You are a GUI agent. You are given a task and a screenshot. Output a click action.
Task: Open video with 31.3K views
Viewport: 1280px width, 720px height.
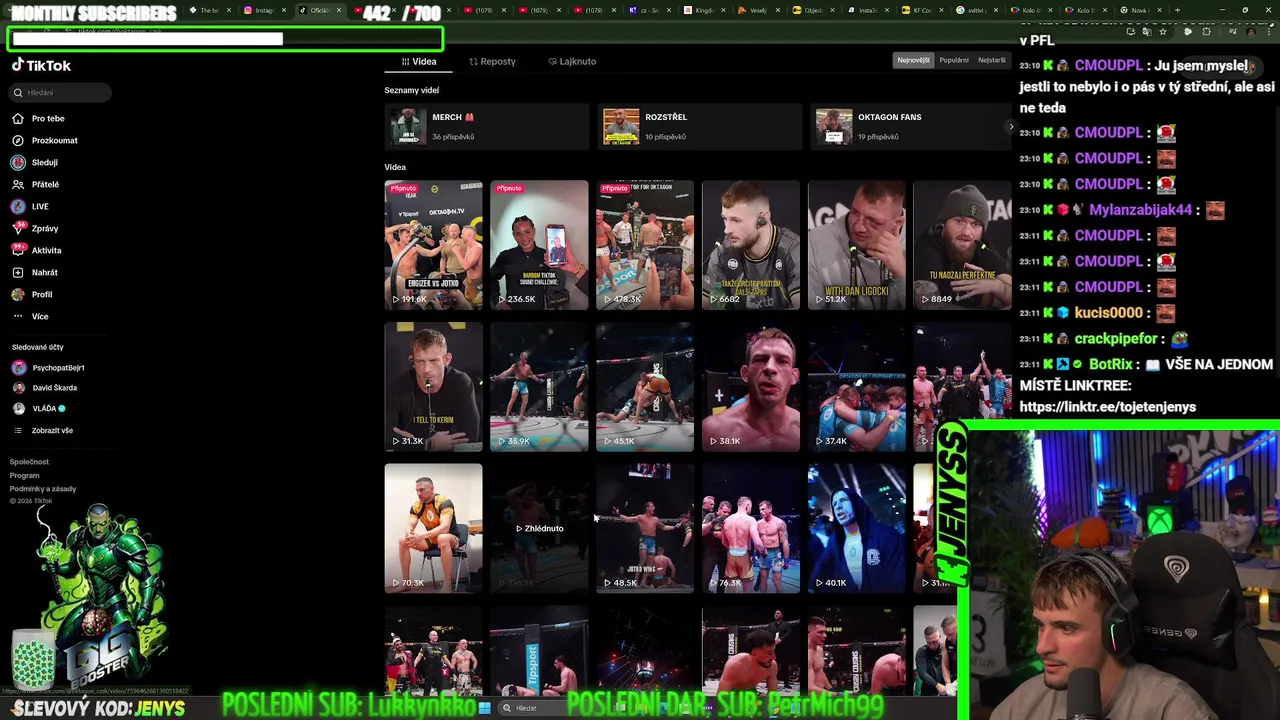pyautogui.click(x=433, y=386)
